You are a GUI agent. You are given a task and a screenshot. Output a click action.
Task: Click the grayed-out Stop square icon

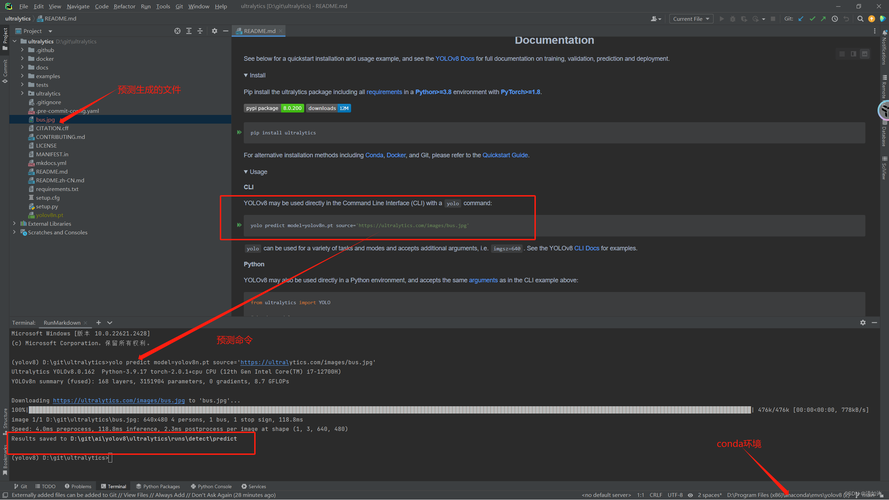click(x=773, y=19)
